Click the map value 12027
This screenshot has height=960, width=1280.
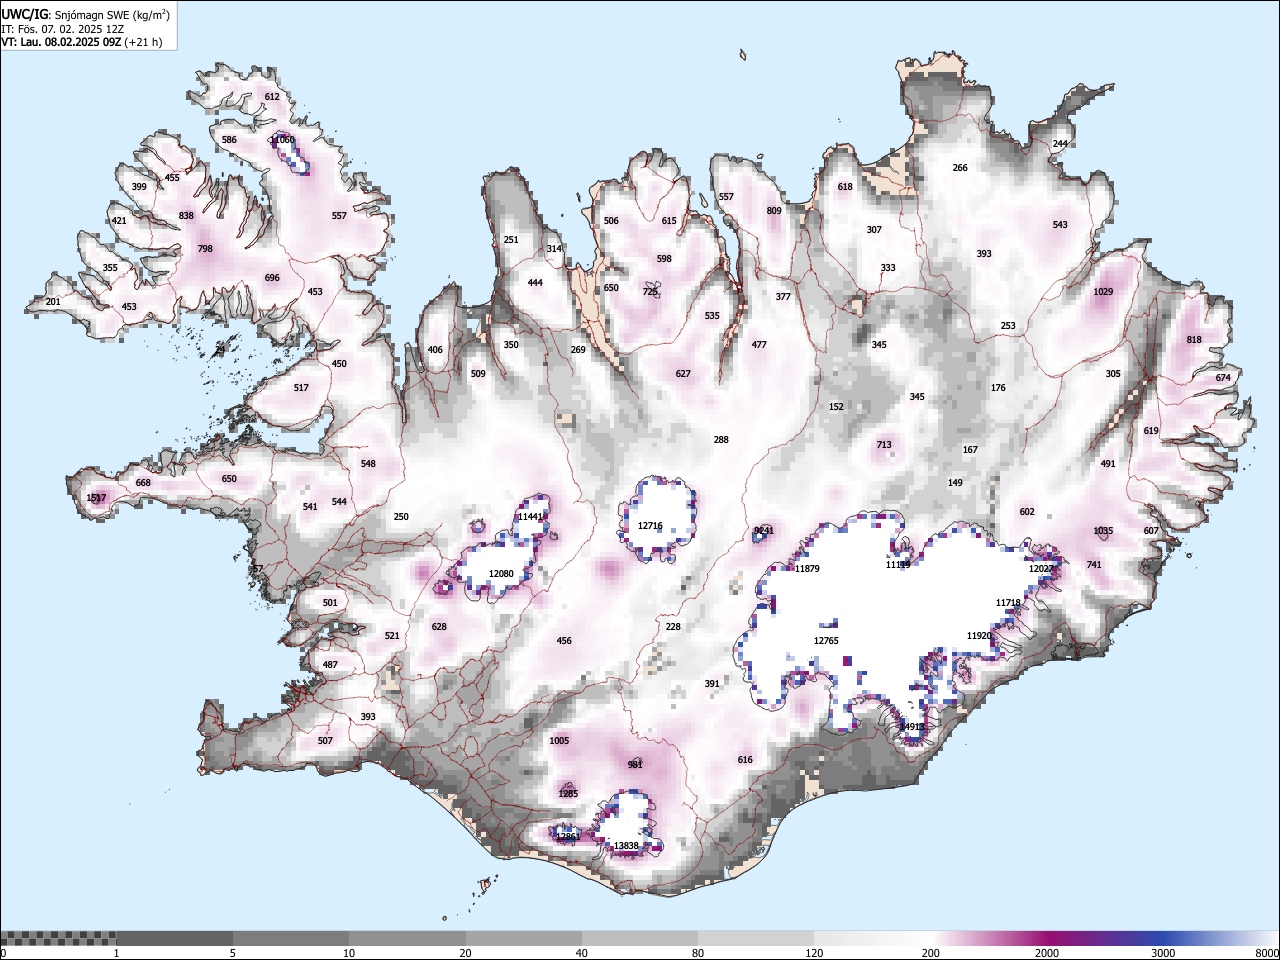pos(1041,569)
